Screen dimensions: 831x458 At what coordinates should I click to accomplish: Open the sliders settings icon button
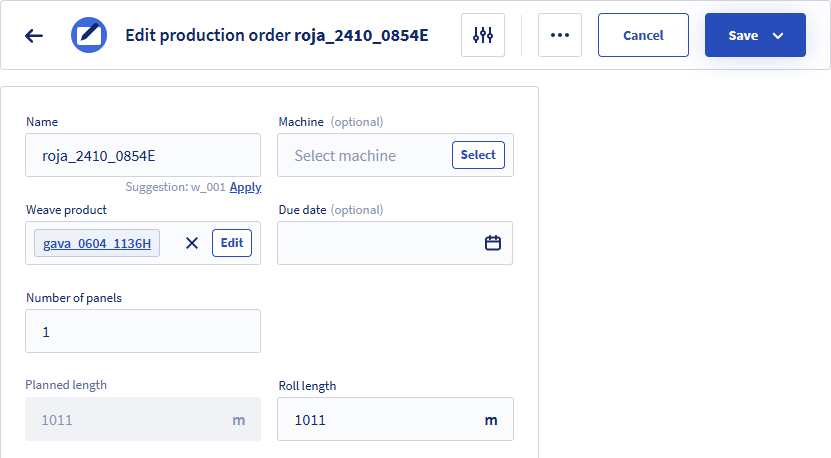(x=483, y=35)
